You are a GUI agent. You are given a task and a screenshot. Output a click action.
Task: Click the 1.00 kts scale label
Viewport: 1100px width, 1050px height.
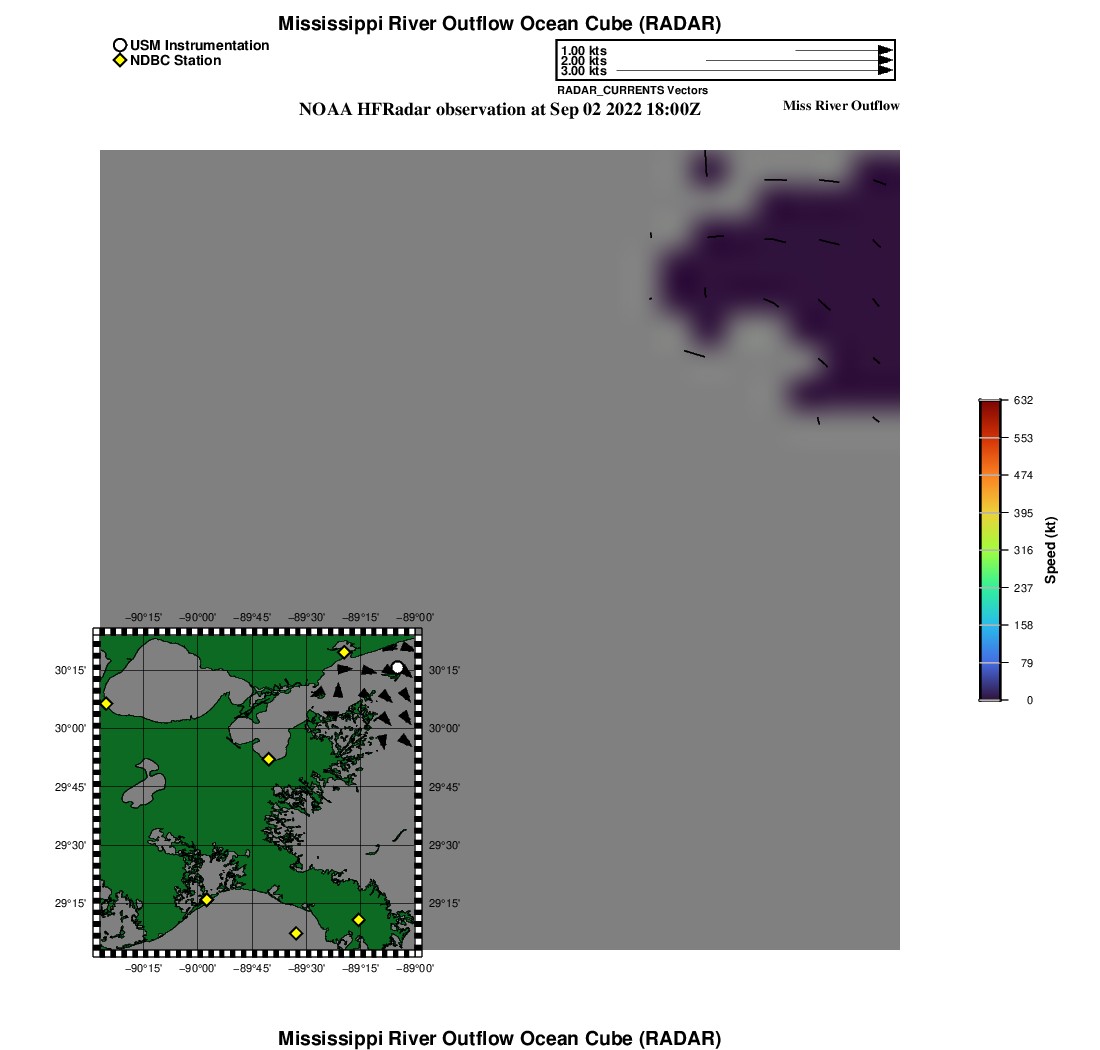pos(583,51)
